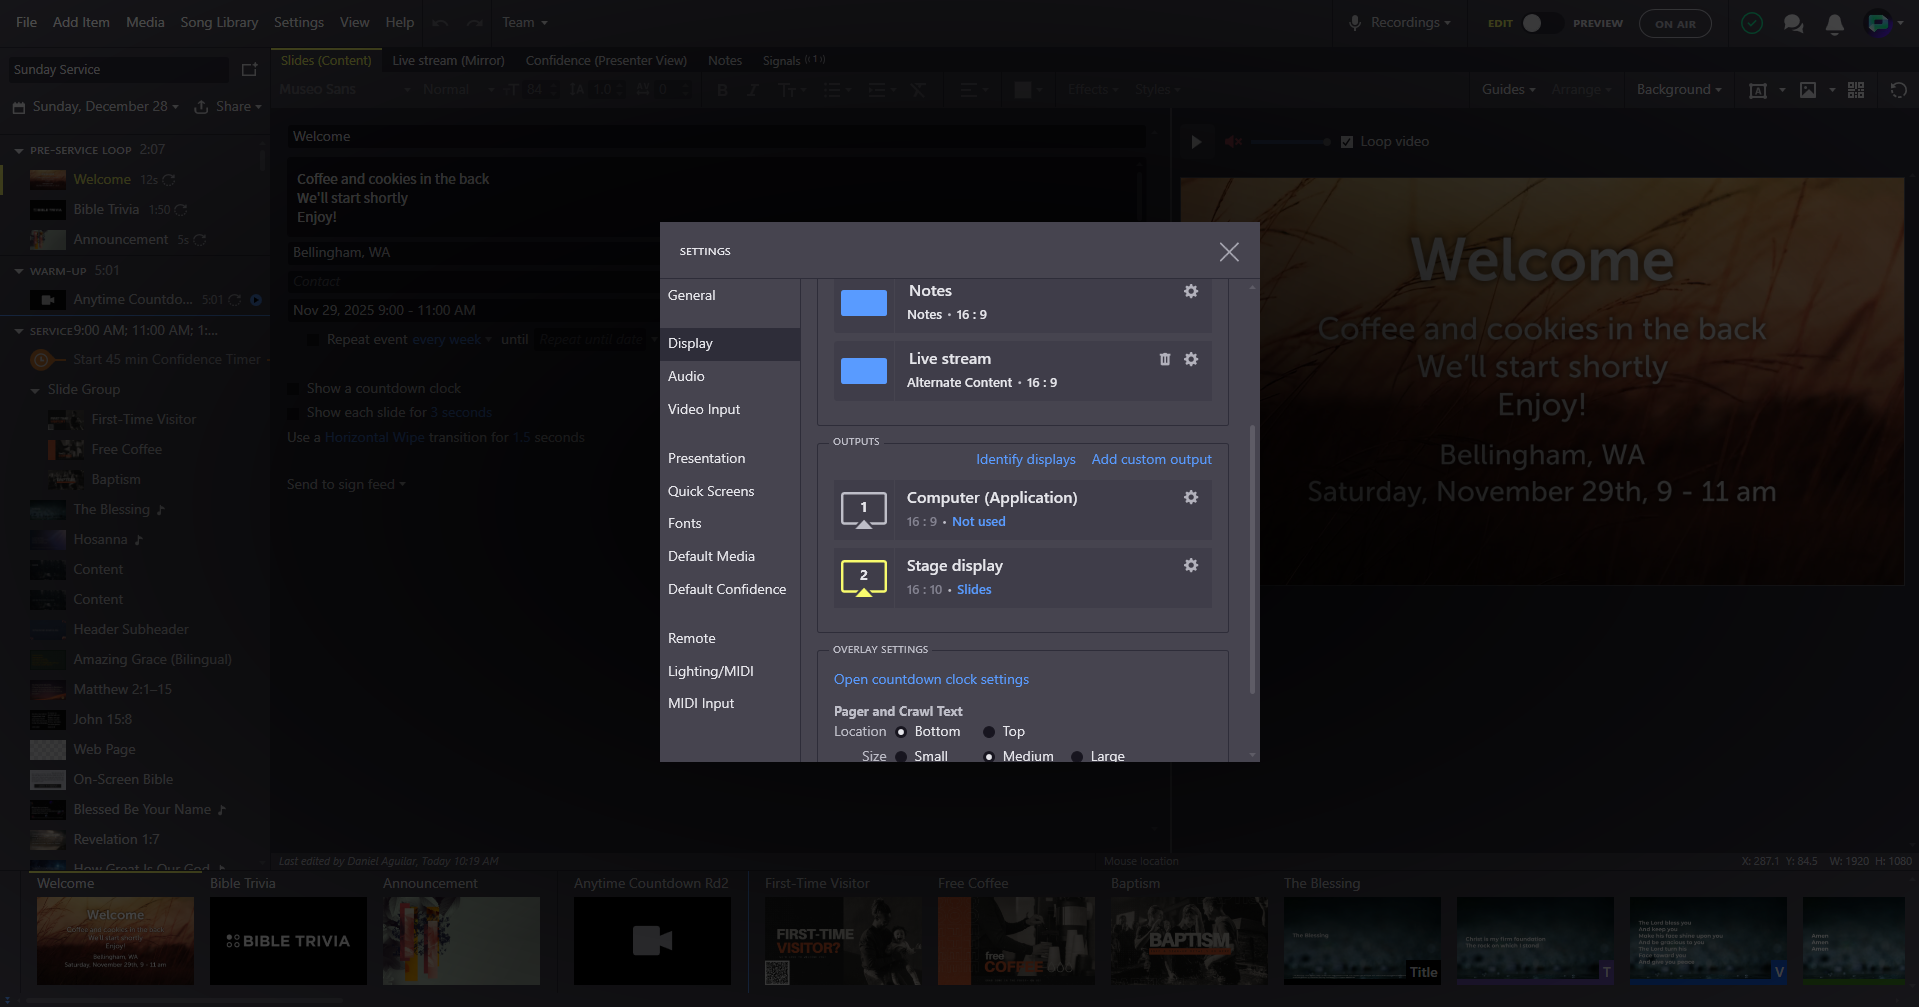Select Large size radio button
This screenshot has width=1919, height=1007.
[x=1077, y=756]
